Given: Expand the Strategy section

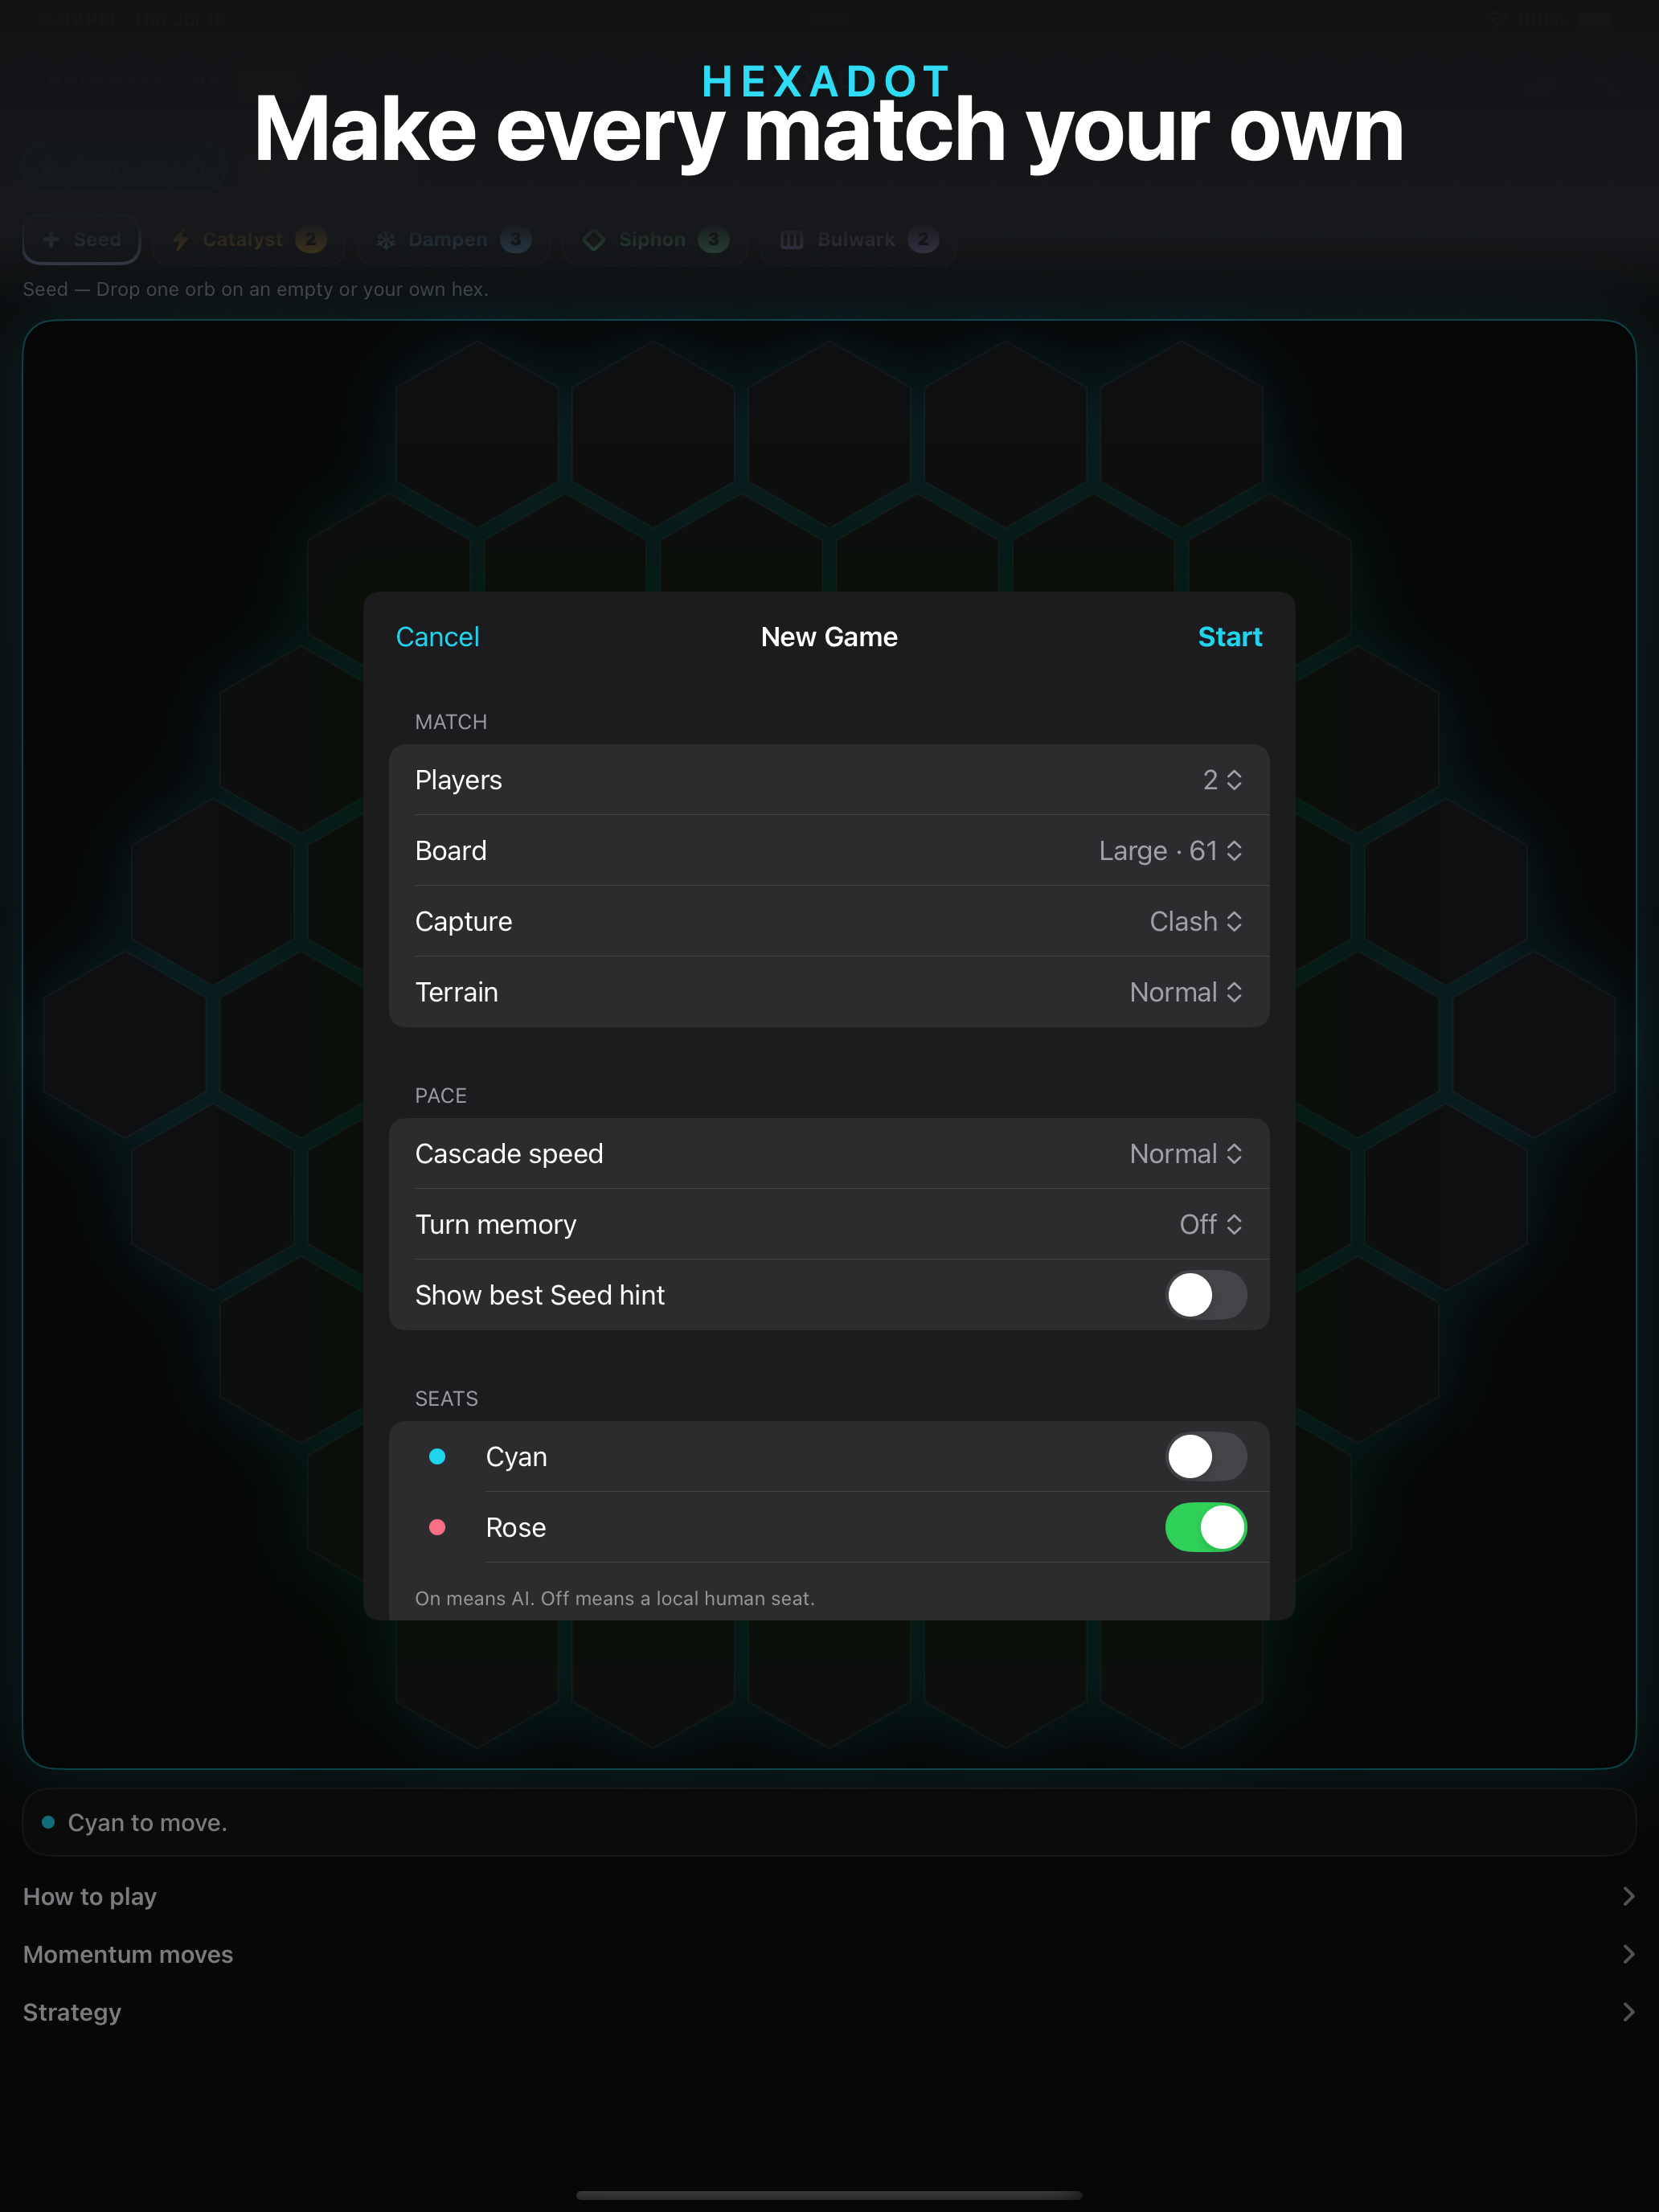Looking at the screenshot, I should coord(829,2013).
